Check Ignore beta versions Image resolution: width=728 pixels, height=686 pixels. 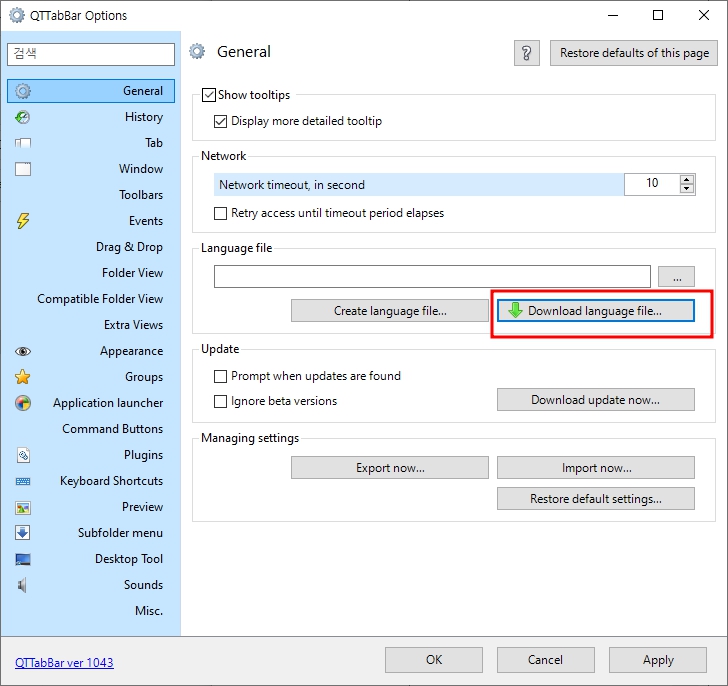(x=220, y=401)
